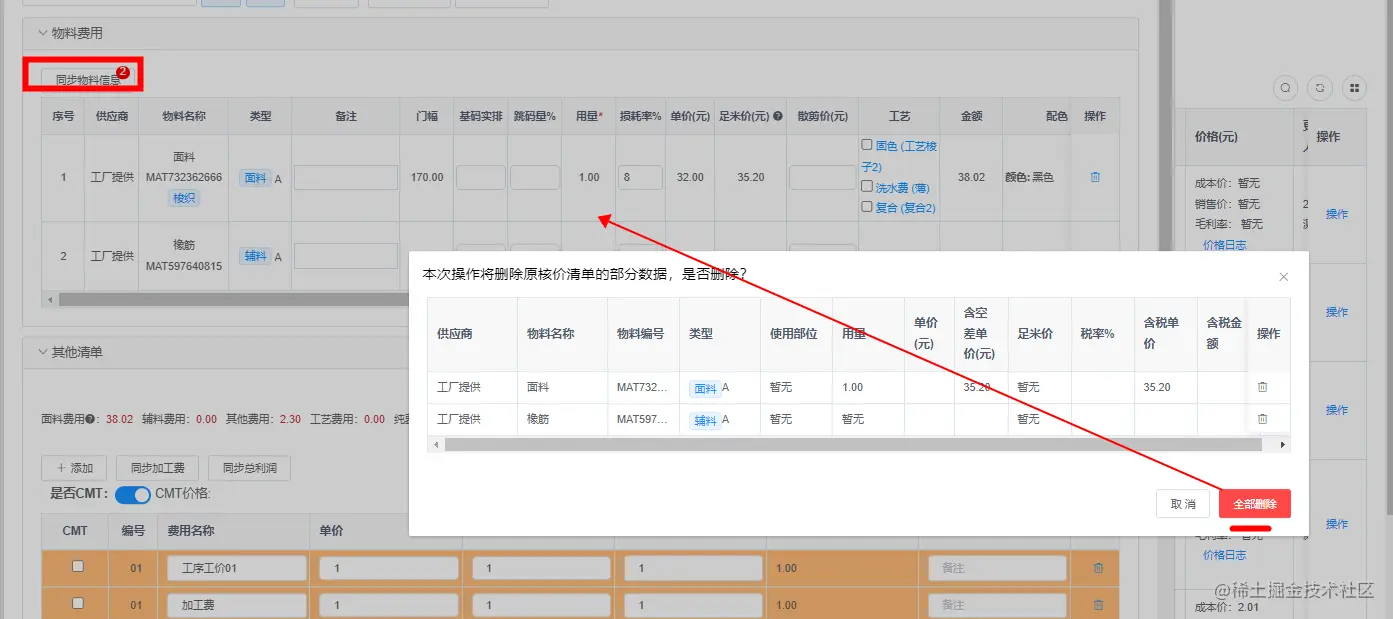This screenshot has height=619, width=1393.
Task: Check the 复合 (复合2) checkbox
Action: [867, 207]
